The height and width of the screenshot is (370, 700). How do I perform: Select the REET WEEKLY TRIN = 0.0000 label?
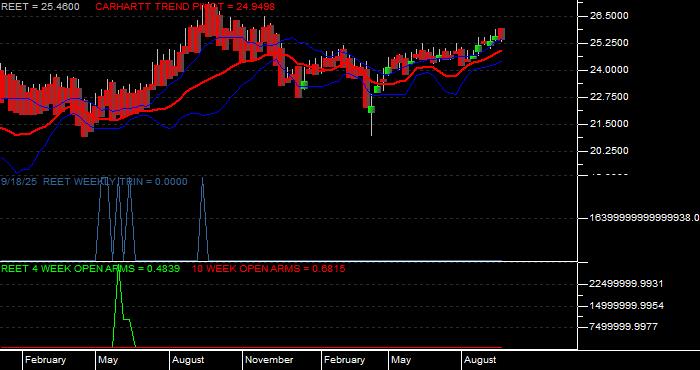click(x=115, y=182)
